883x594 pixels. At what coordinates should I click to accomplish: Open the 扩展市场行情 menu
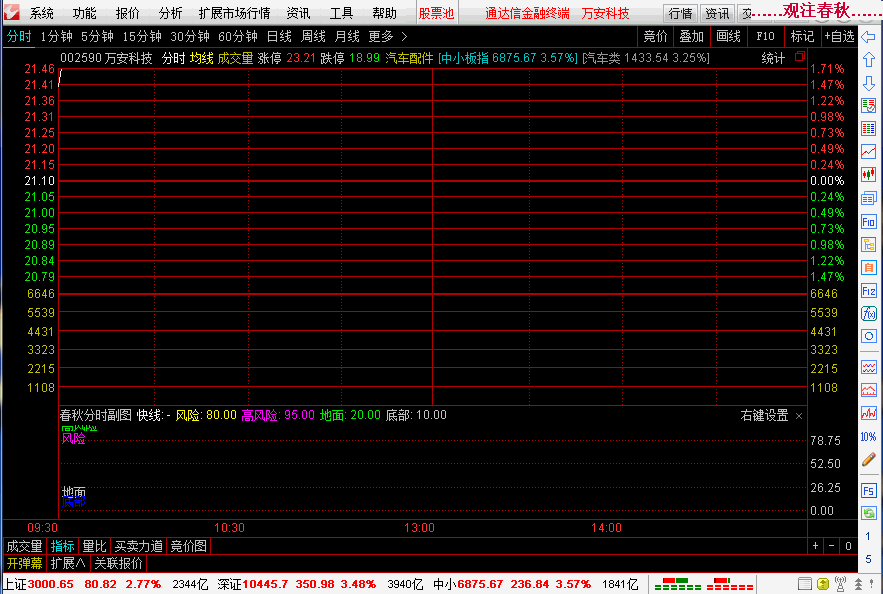(x=234, y=13)
